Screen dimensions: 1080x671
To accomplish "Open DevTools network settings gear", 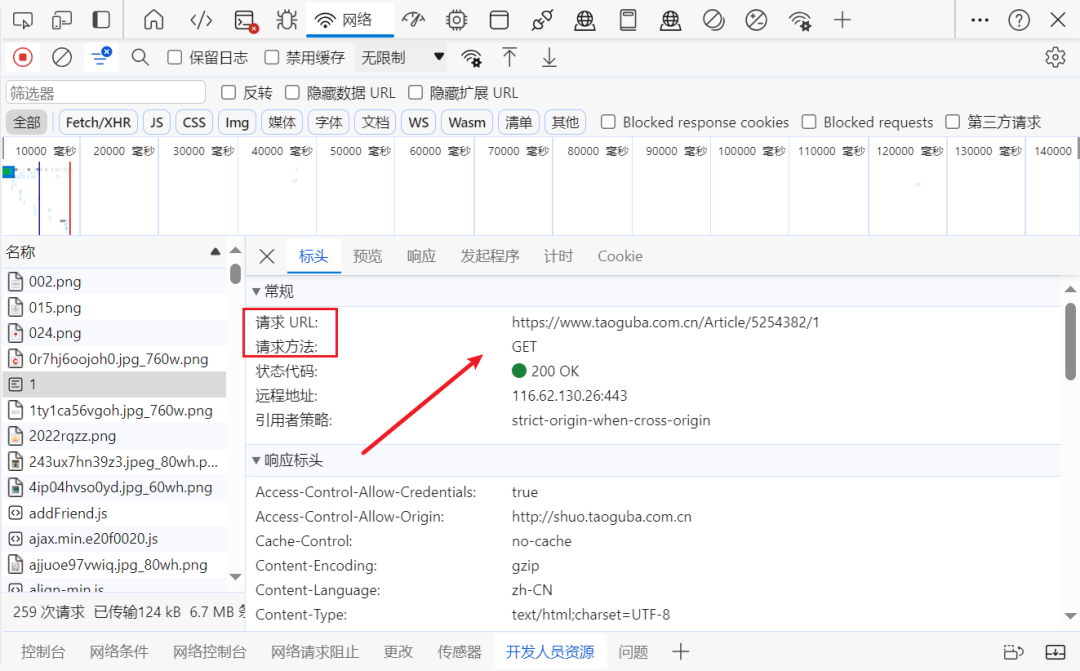I will coord(1055,57).
